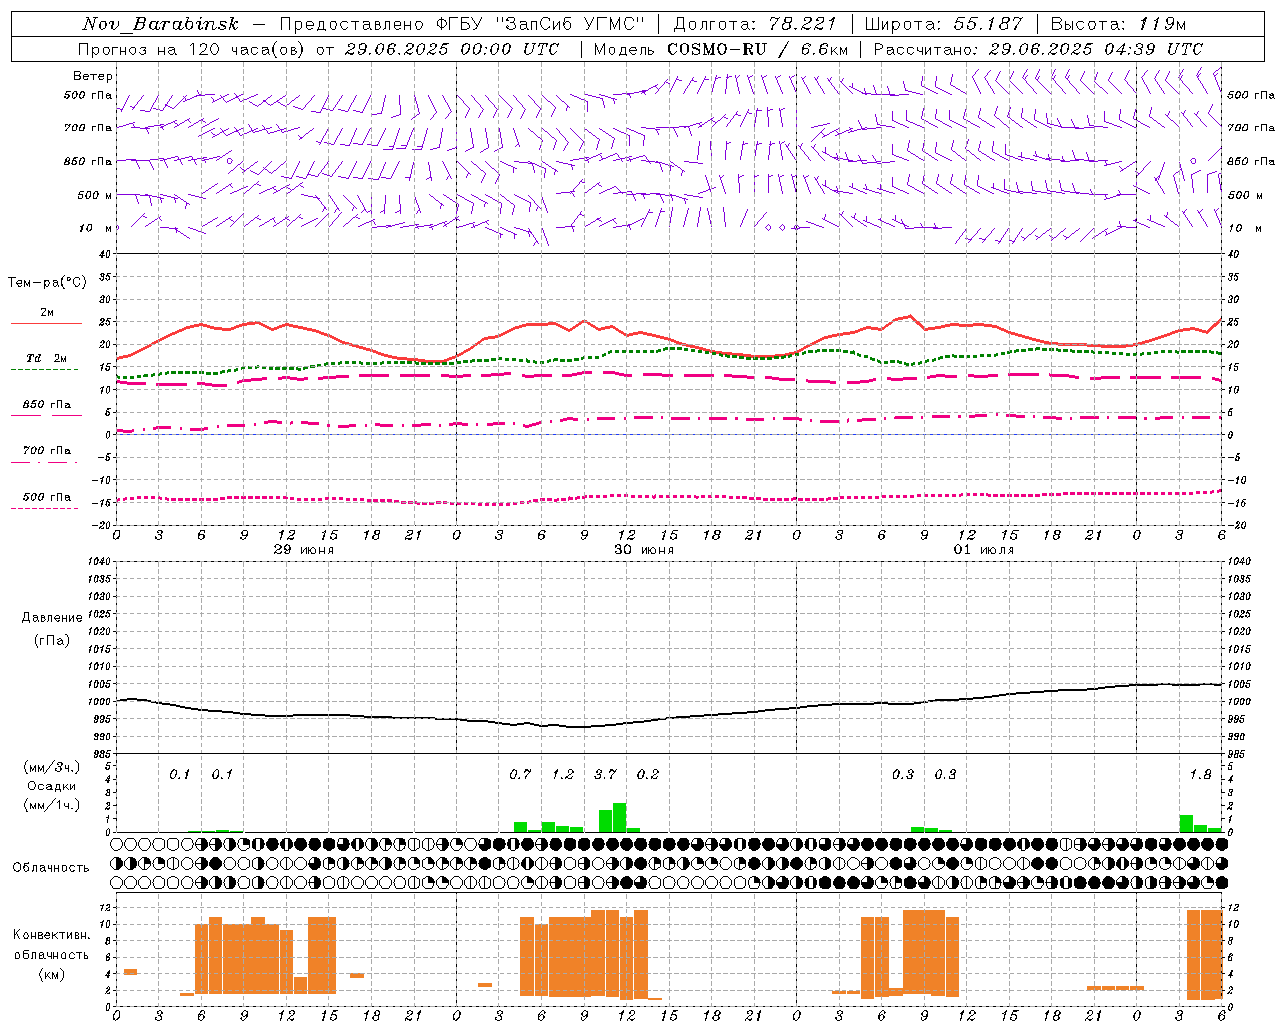Click the 'Высота: 119м' header value
This screenshot has height=1024, width=1280.
click(x=1119, y=24)
